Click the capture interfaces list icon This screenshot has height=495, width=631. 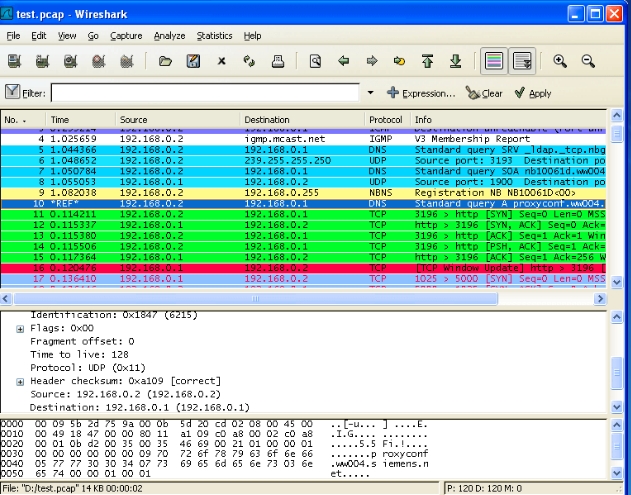14,61
